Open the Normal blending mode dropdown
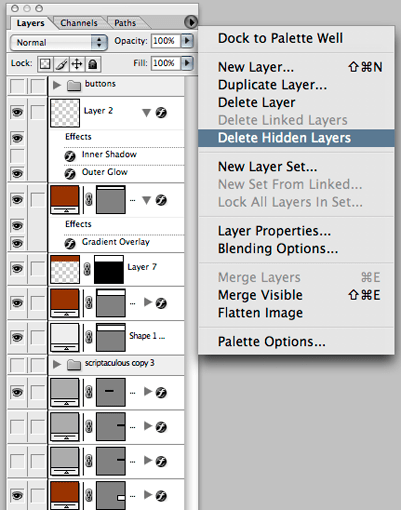The height and width of the screenshot is (510, 401). point(59,42)
